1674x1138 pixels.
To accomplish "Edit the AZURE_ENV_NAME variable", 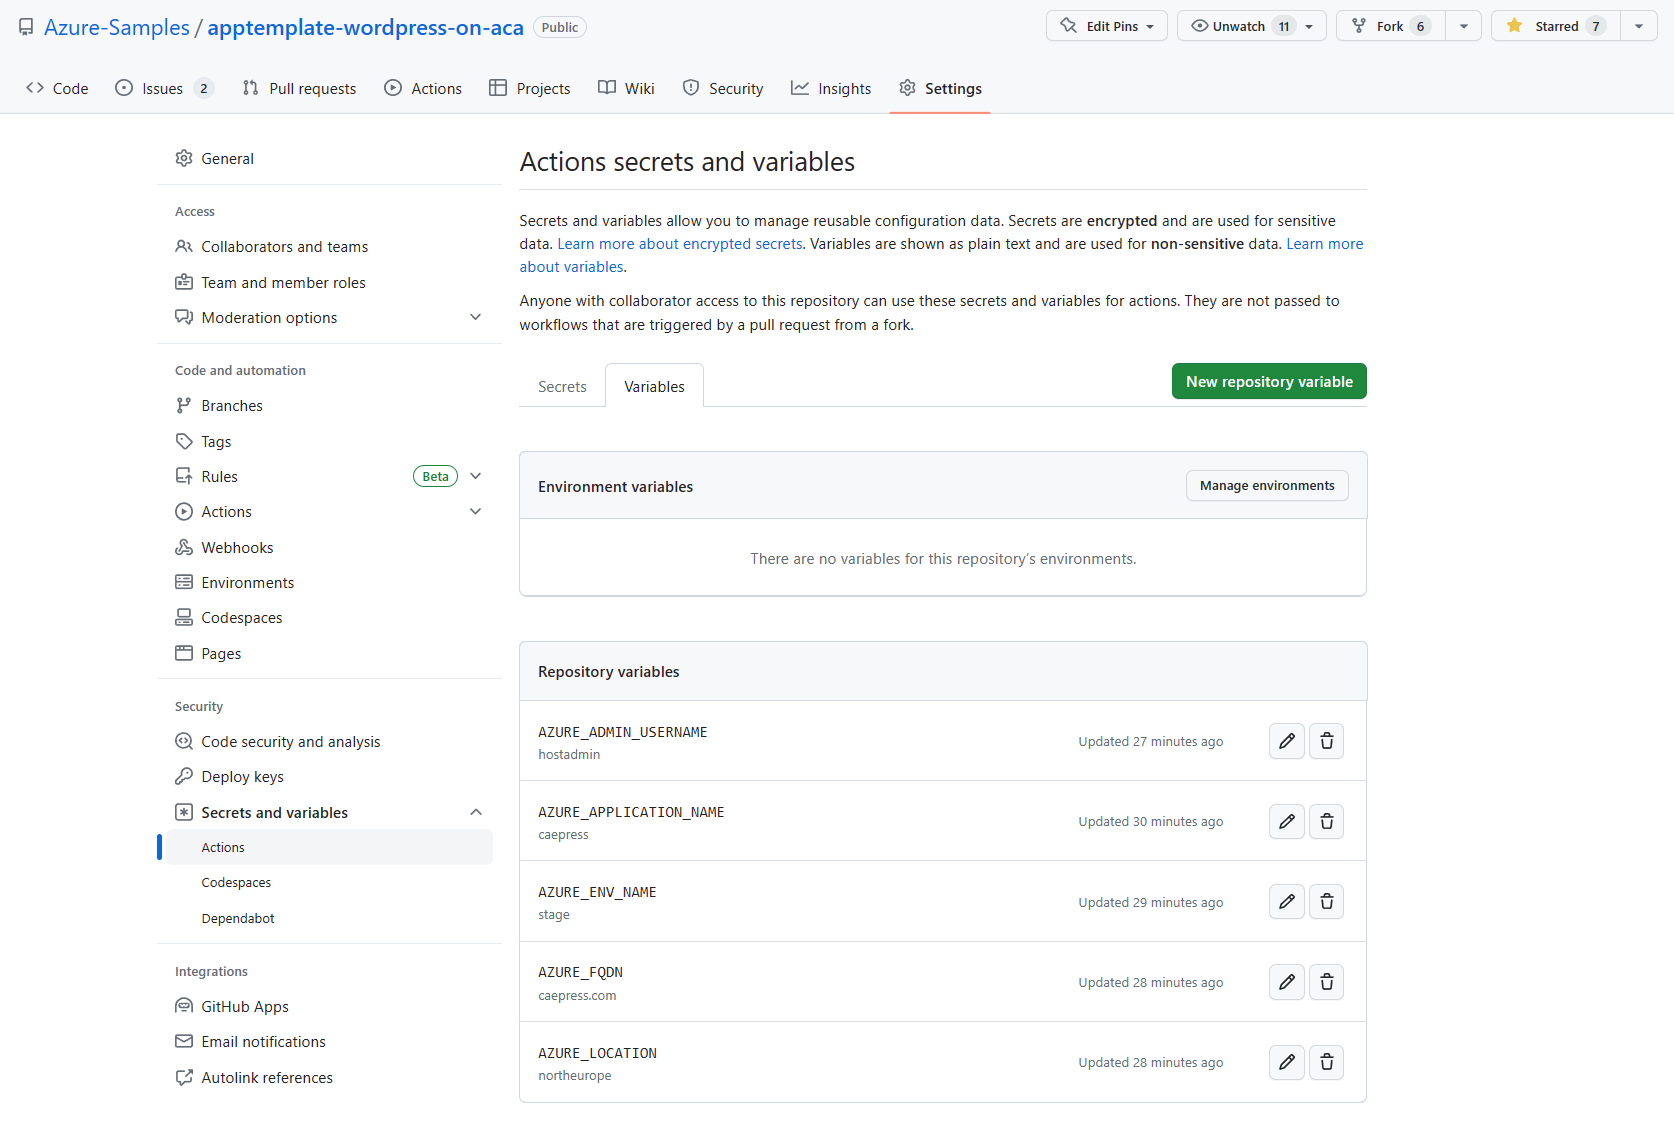I will 1286,902.
